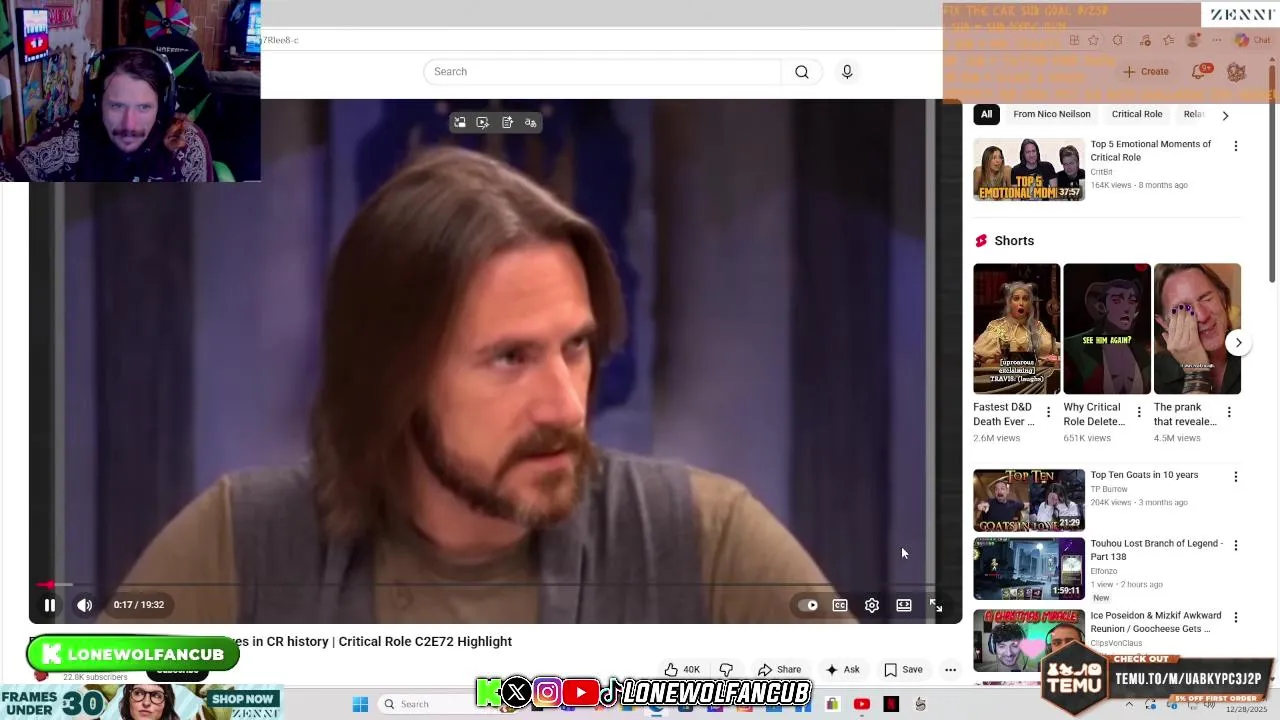The height and width of the screenshot is (720, 1280).
Task: Open Top 5 Emotional Moments video thumbnail
Action: [1029, 170]
